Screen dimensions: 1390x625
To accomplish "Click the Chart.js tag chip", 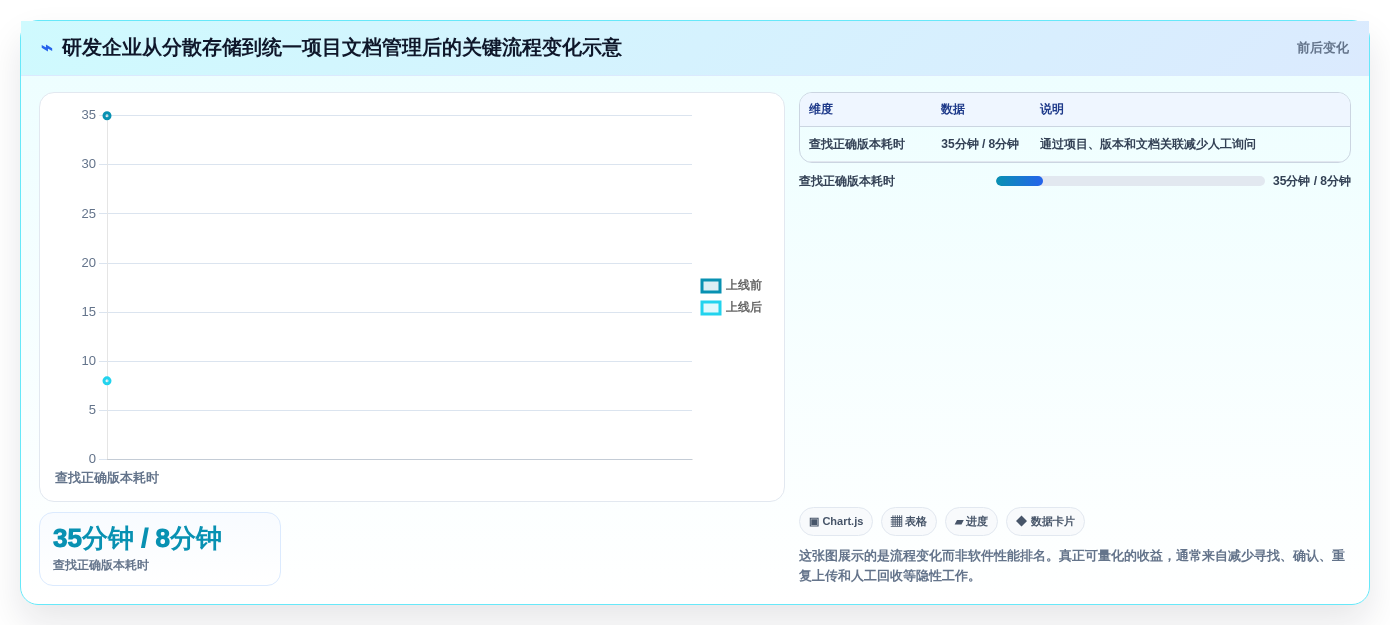I will tap(836, 522).
